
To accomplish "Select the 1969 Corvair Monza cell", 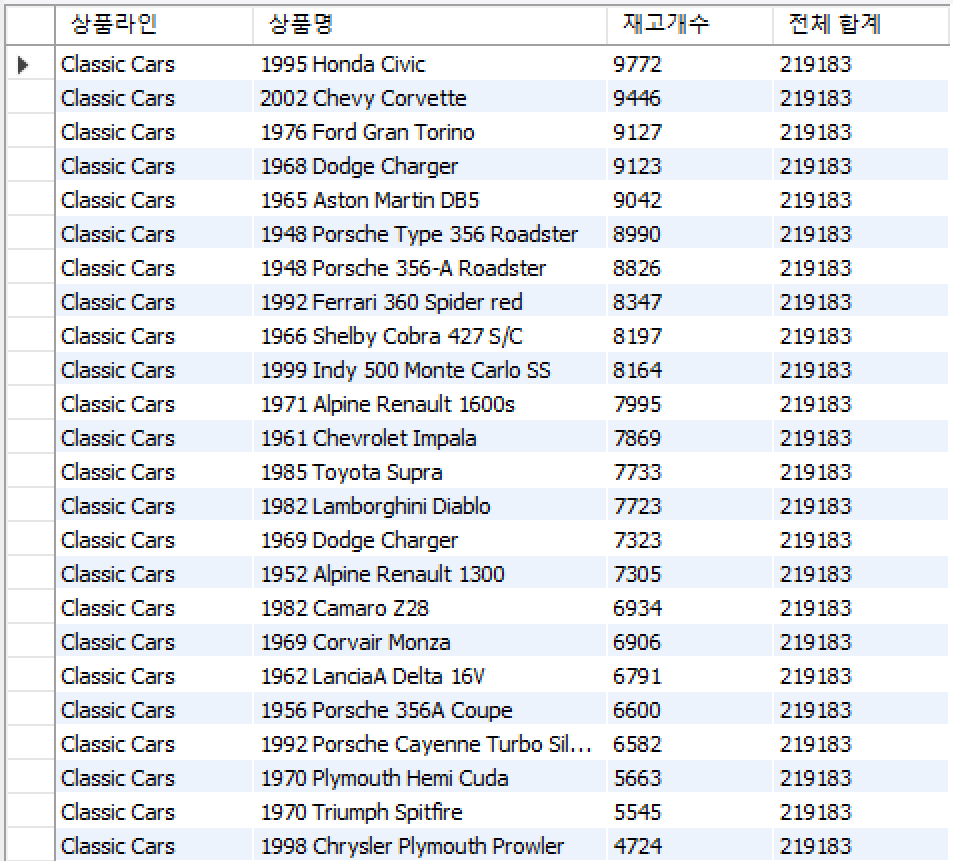I will click(x=429, y=643).
